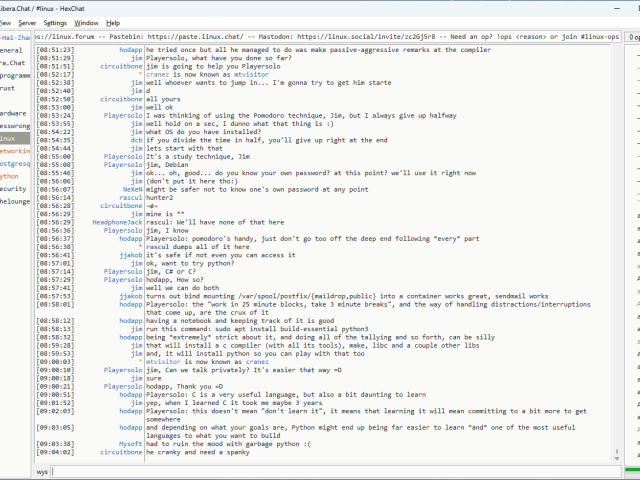Image resolution: width=640 pixels, height=480 pixels.
Task: Open the postgresql channel
Action: click(x=14, y=163)
